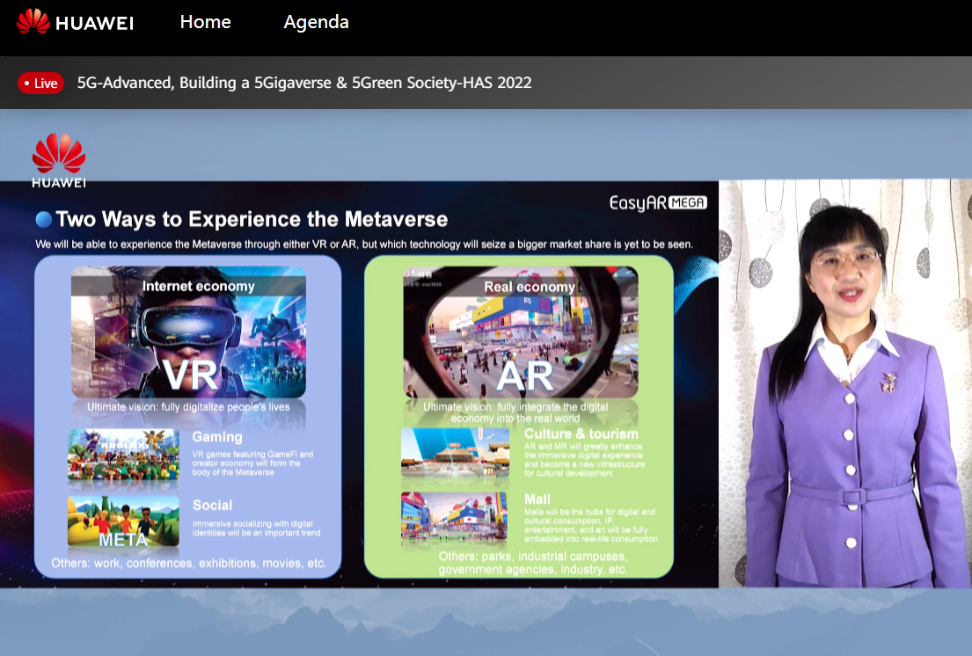Screen dimensions: 972x656
Task: Click 'Others: parks, industrial campuses' text
Action: click(x=533, y=563)
